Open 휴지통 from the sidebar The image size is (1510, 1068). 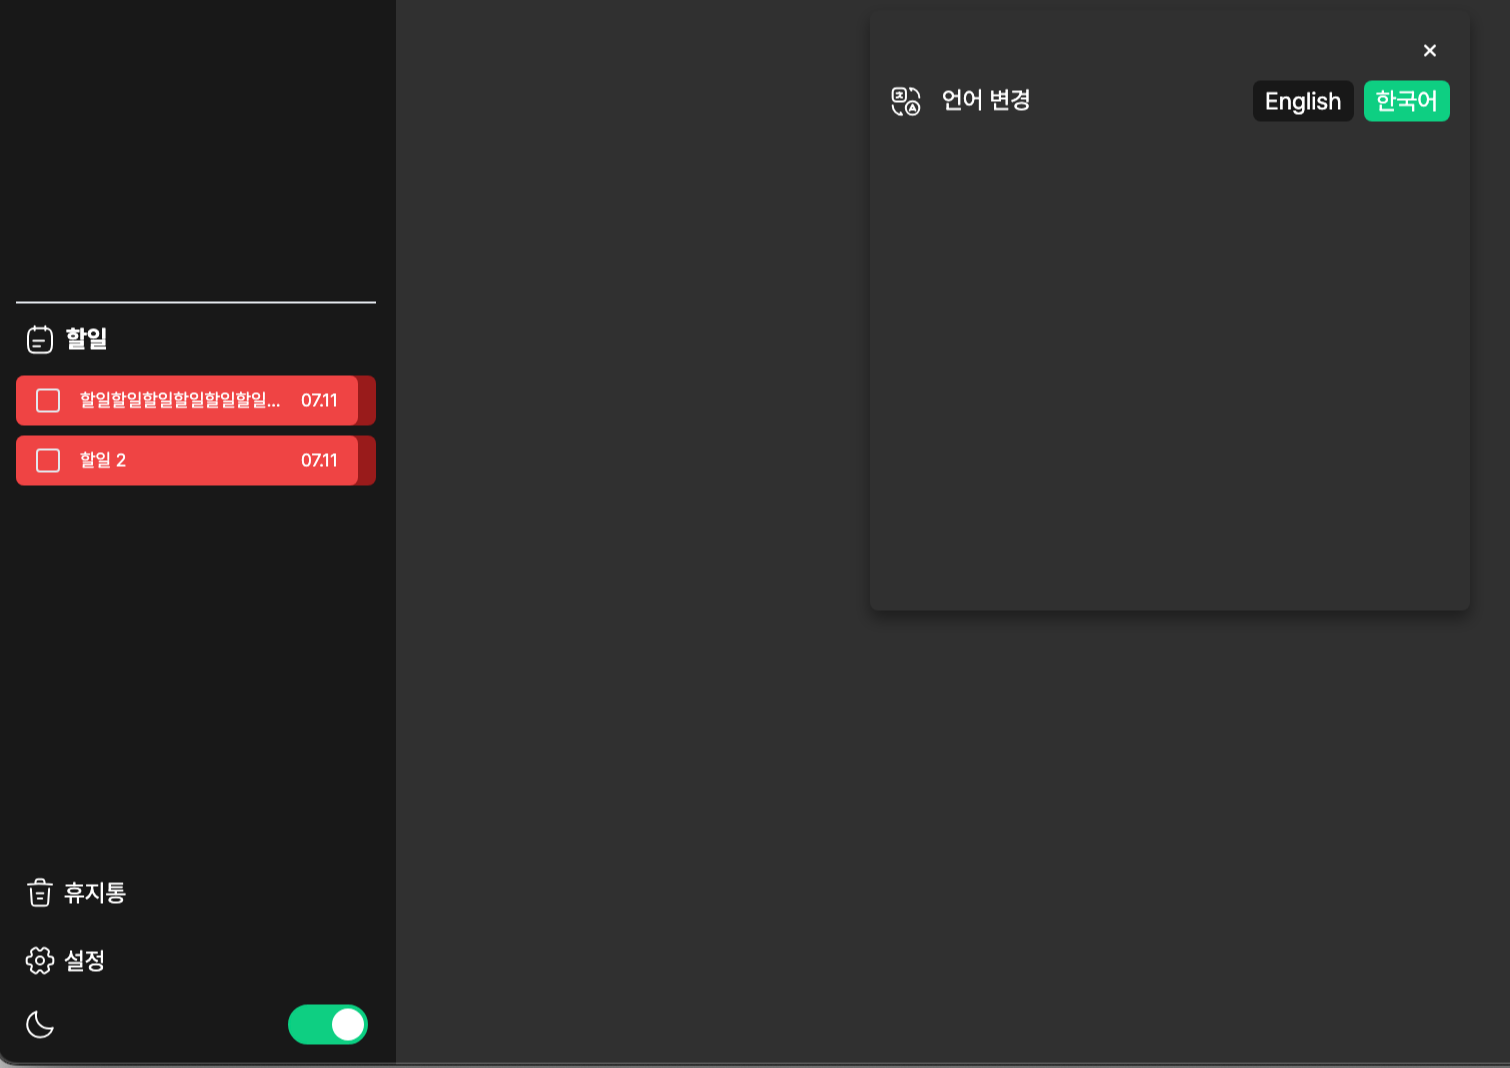pyautogui.click(x=95, y=893)
